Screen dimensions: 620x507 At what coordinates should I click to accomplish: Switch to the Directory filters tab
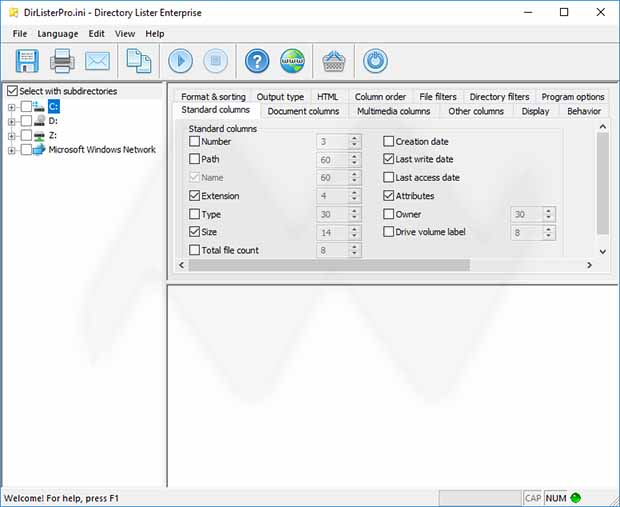[499, 97]
